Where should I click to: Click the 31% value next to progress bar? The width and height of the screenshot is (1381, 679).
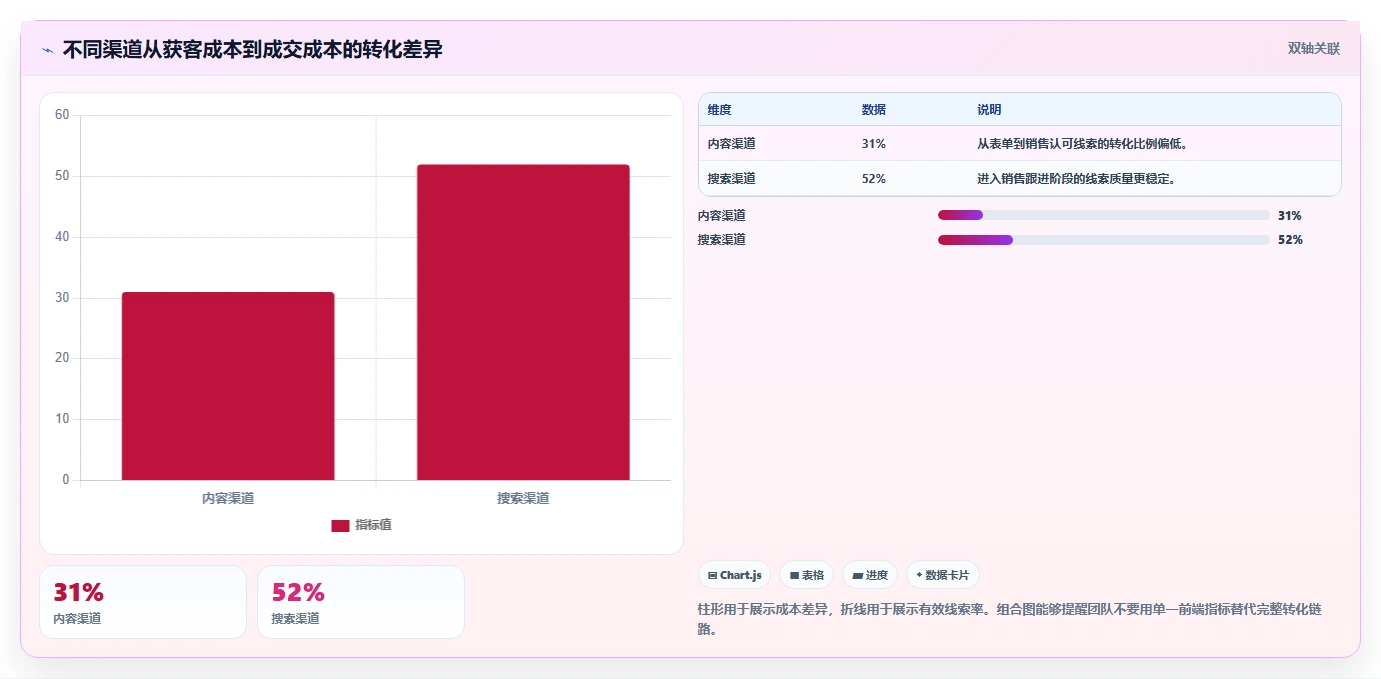coord(1290,215)
